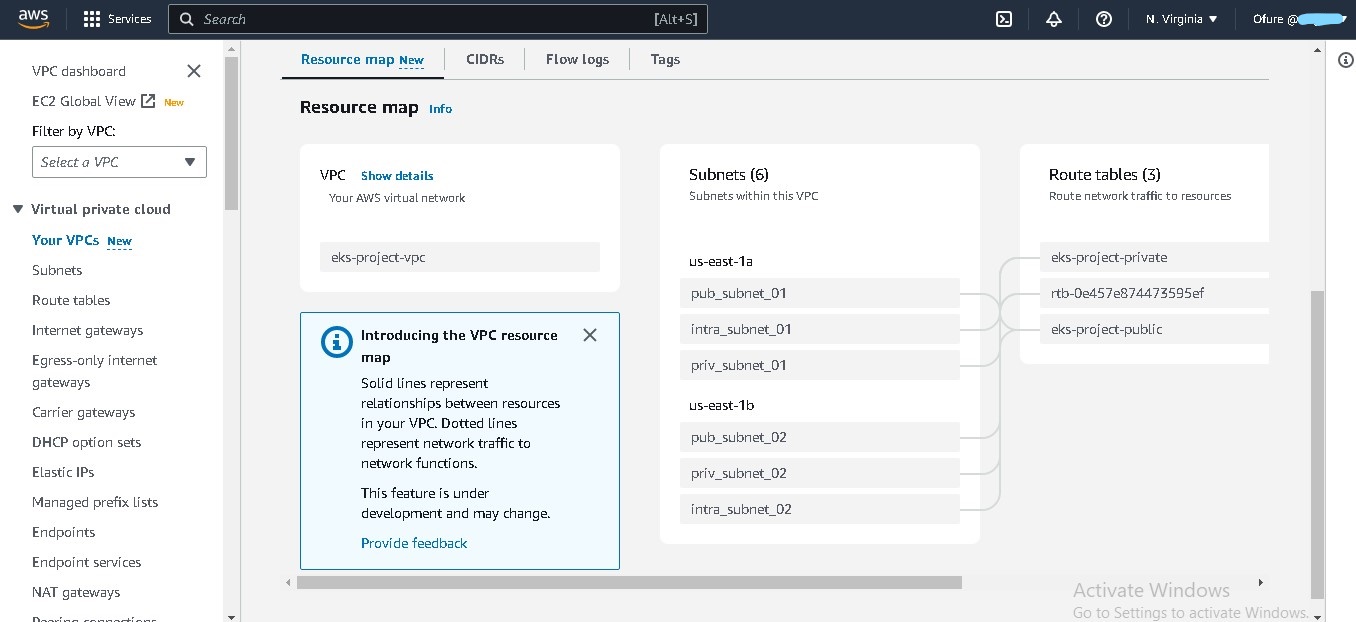
Task: Open the notifications bell
Action: (1054, 19)
